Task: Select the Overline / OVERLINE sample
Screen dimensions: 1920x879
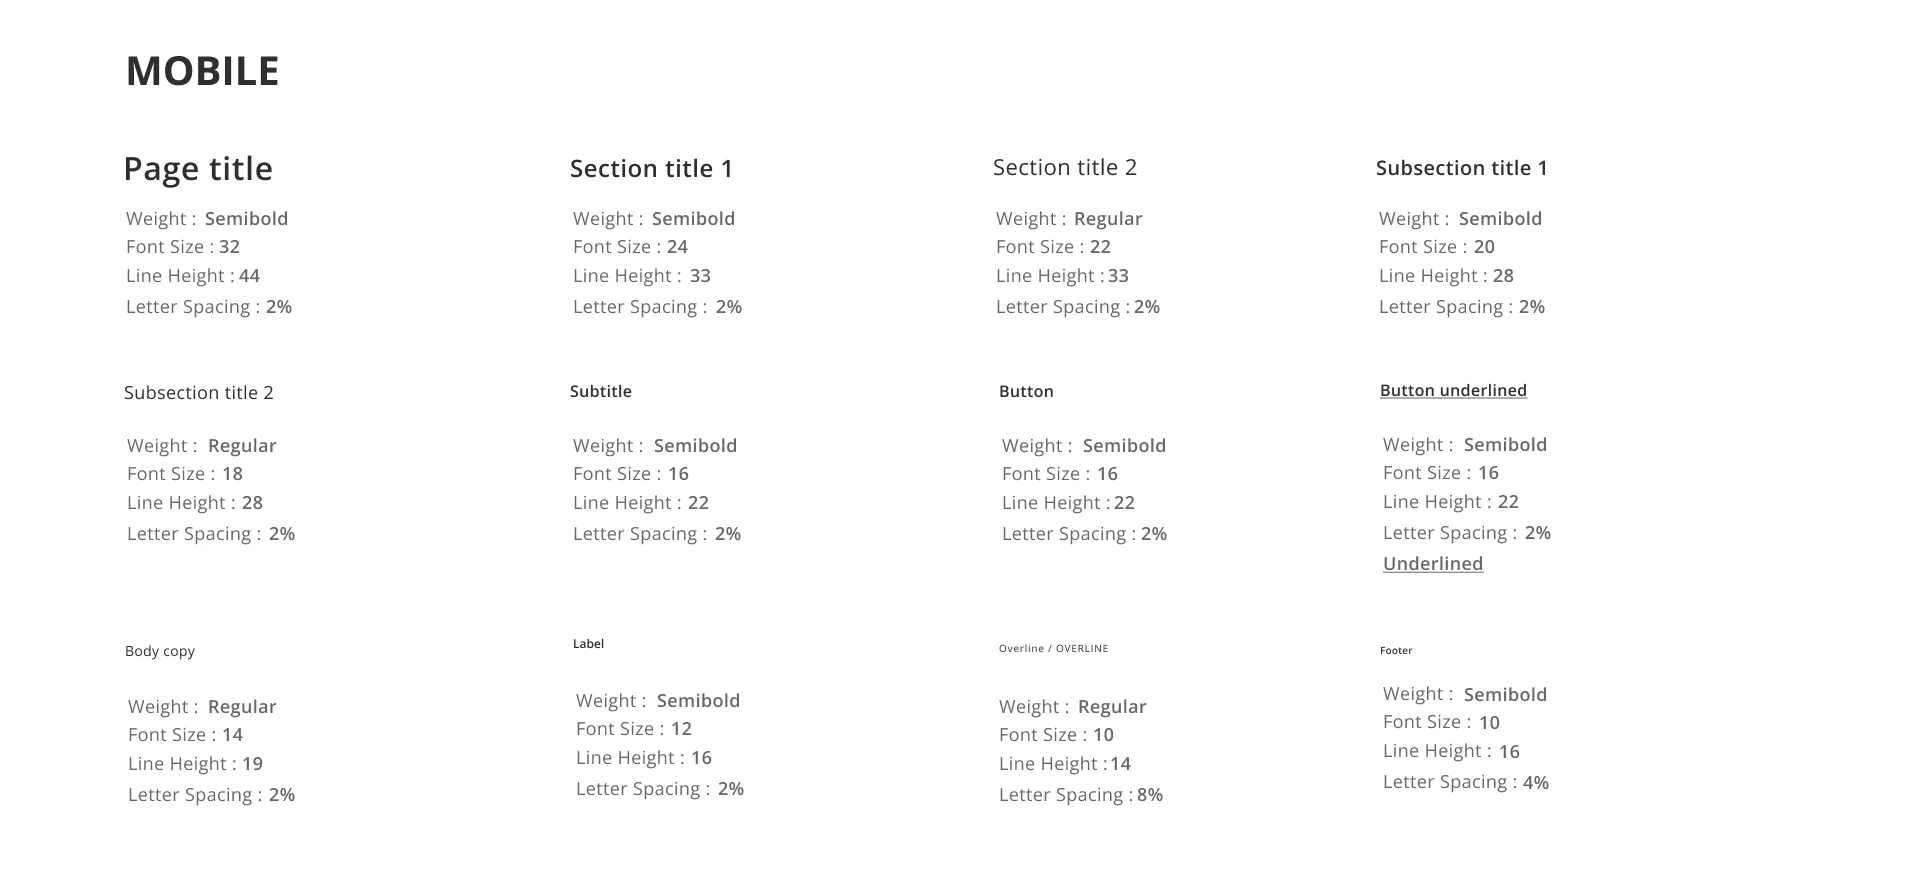Action: [x=1054, y=649]
